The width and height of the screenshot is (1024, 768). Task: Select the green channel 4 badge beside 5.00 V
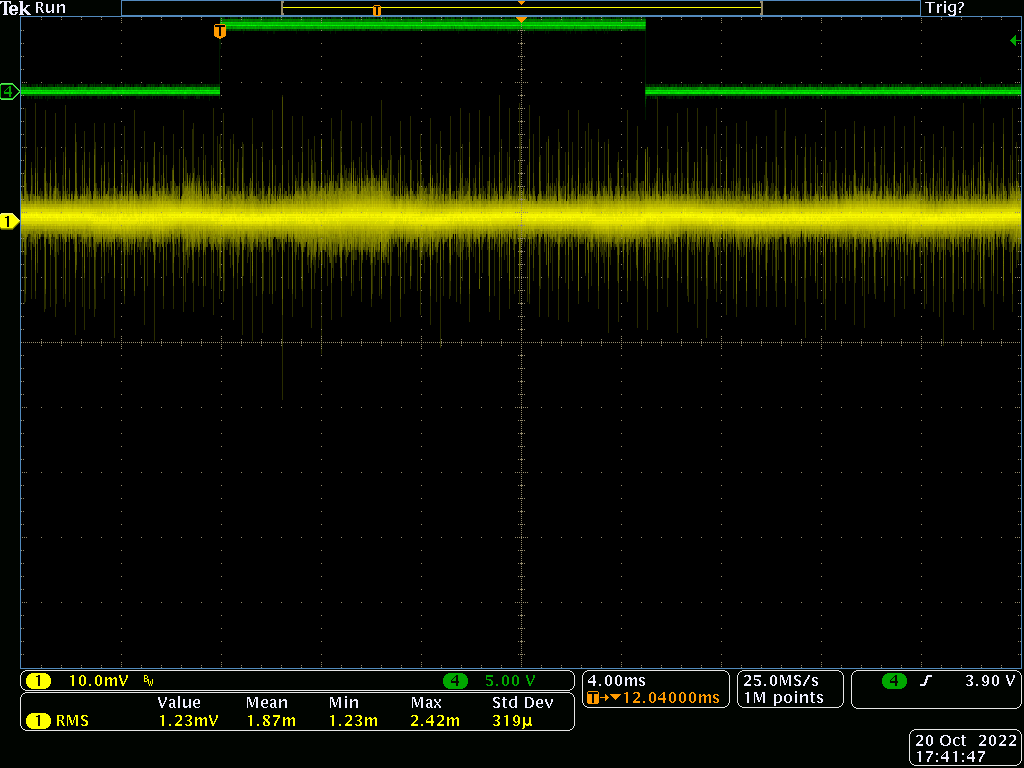click(x=455, y=681)
